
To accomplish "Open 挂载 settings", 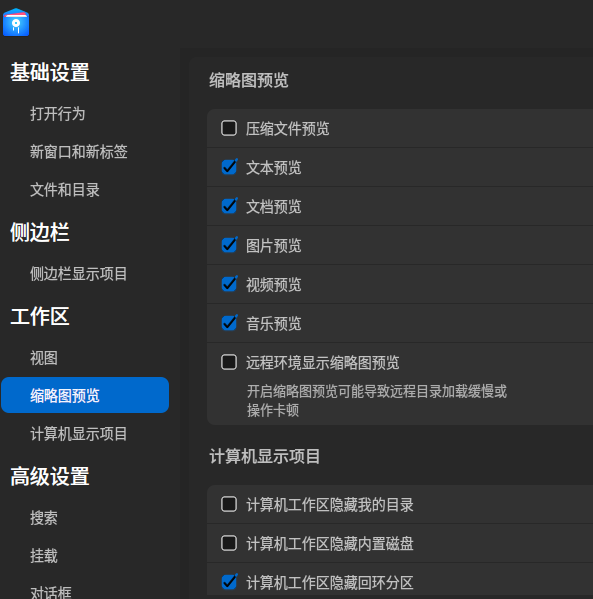I will pyautogui.click(x=44, y=556).
